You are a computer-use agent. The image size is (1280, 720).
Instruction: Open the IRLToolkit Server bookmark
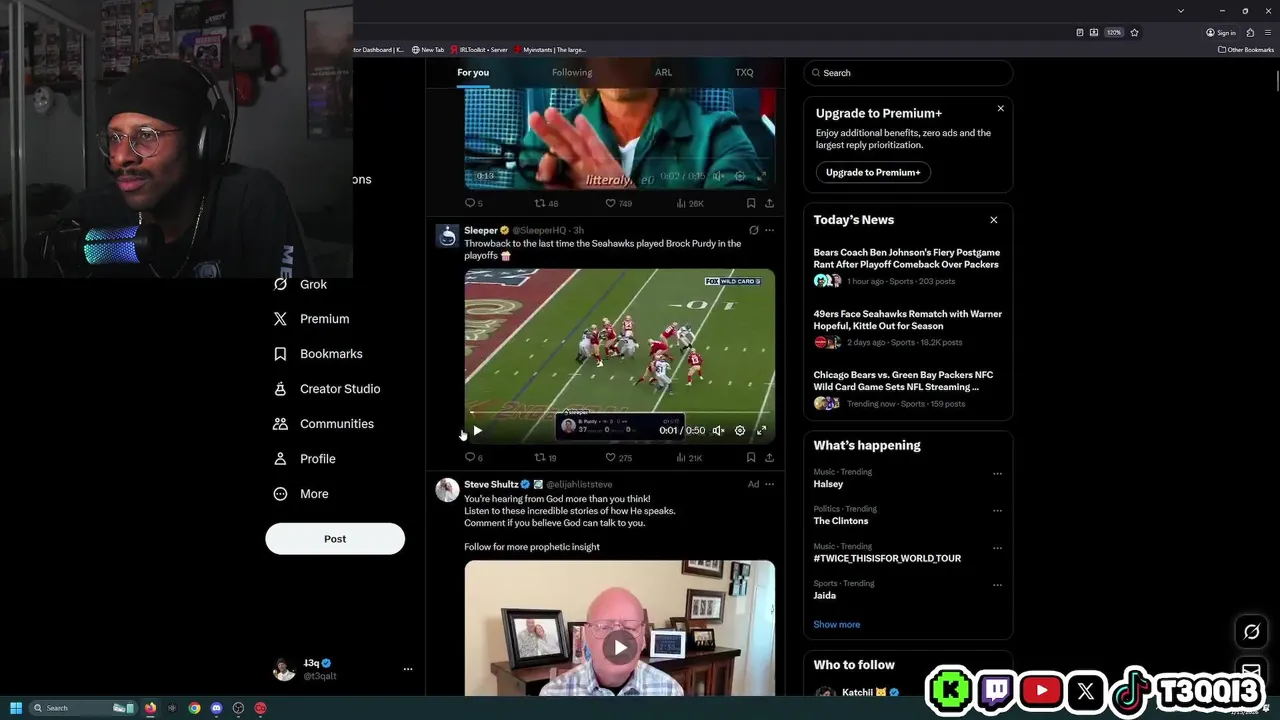click(480, 49)
